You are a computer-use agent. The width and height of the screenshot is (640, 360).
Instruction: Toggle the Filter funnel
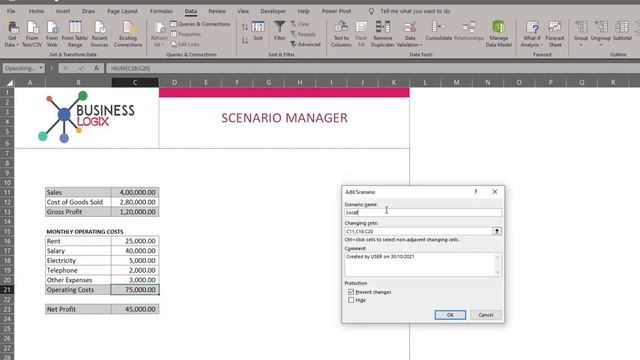tap(280, 31)
